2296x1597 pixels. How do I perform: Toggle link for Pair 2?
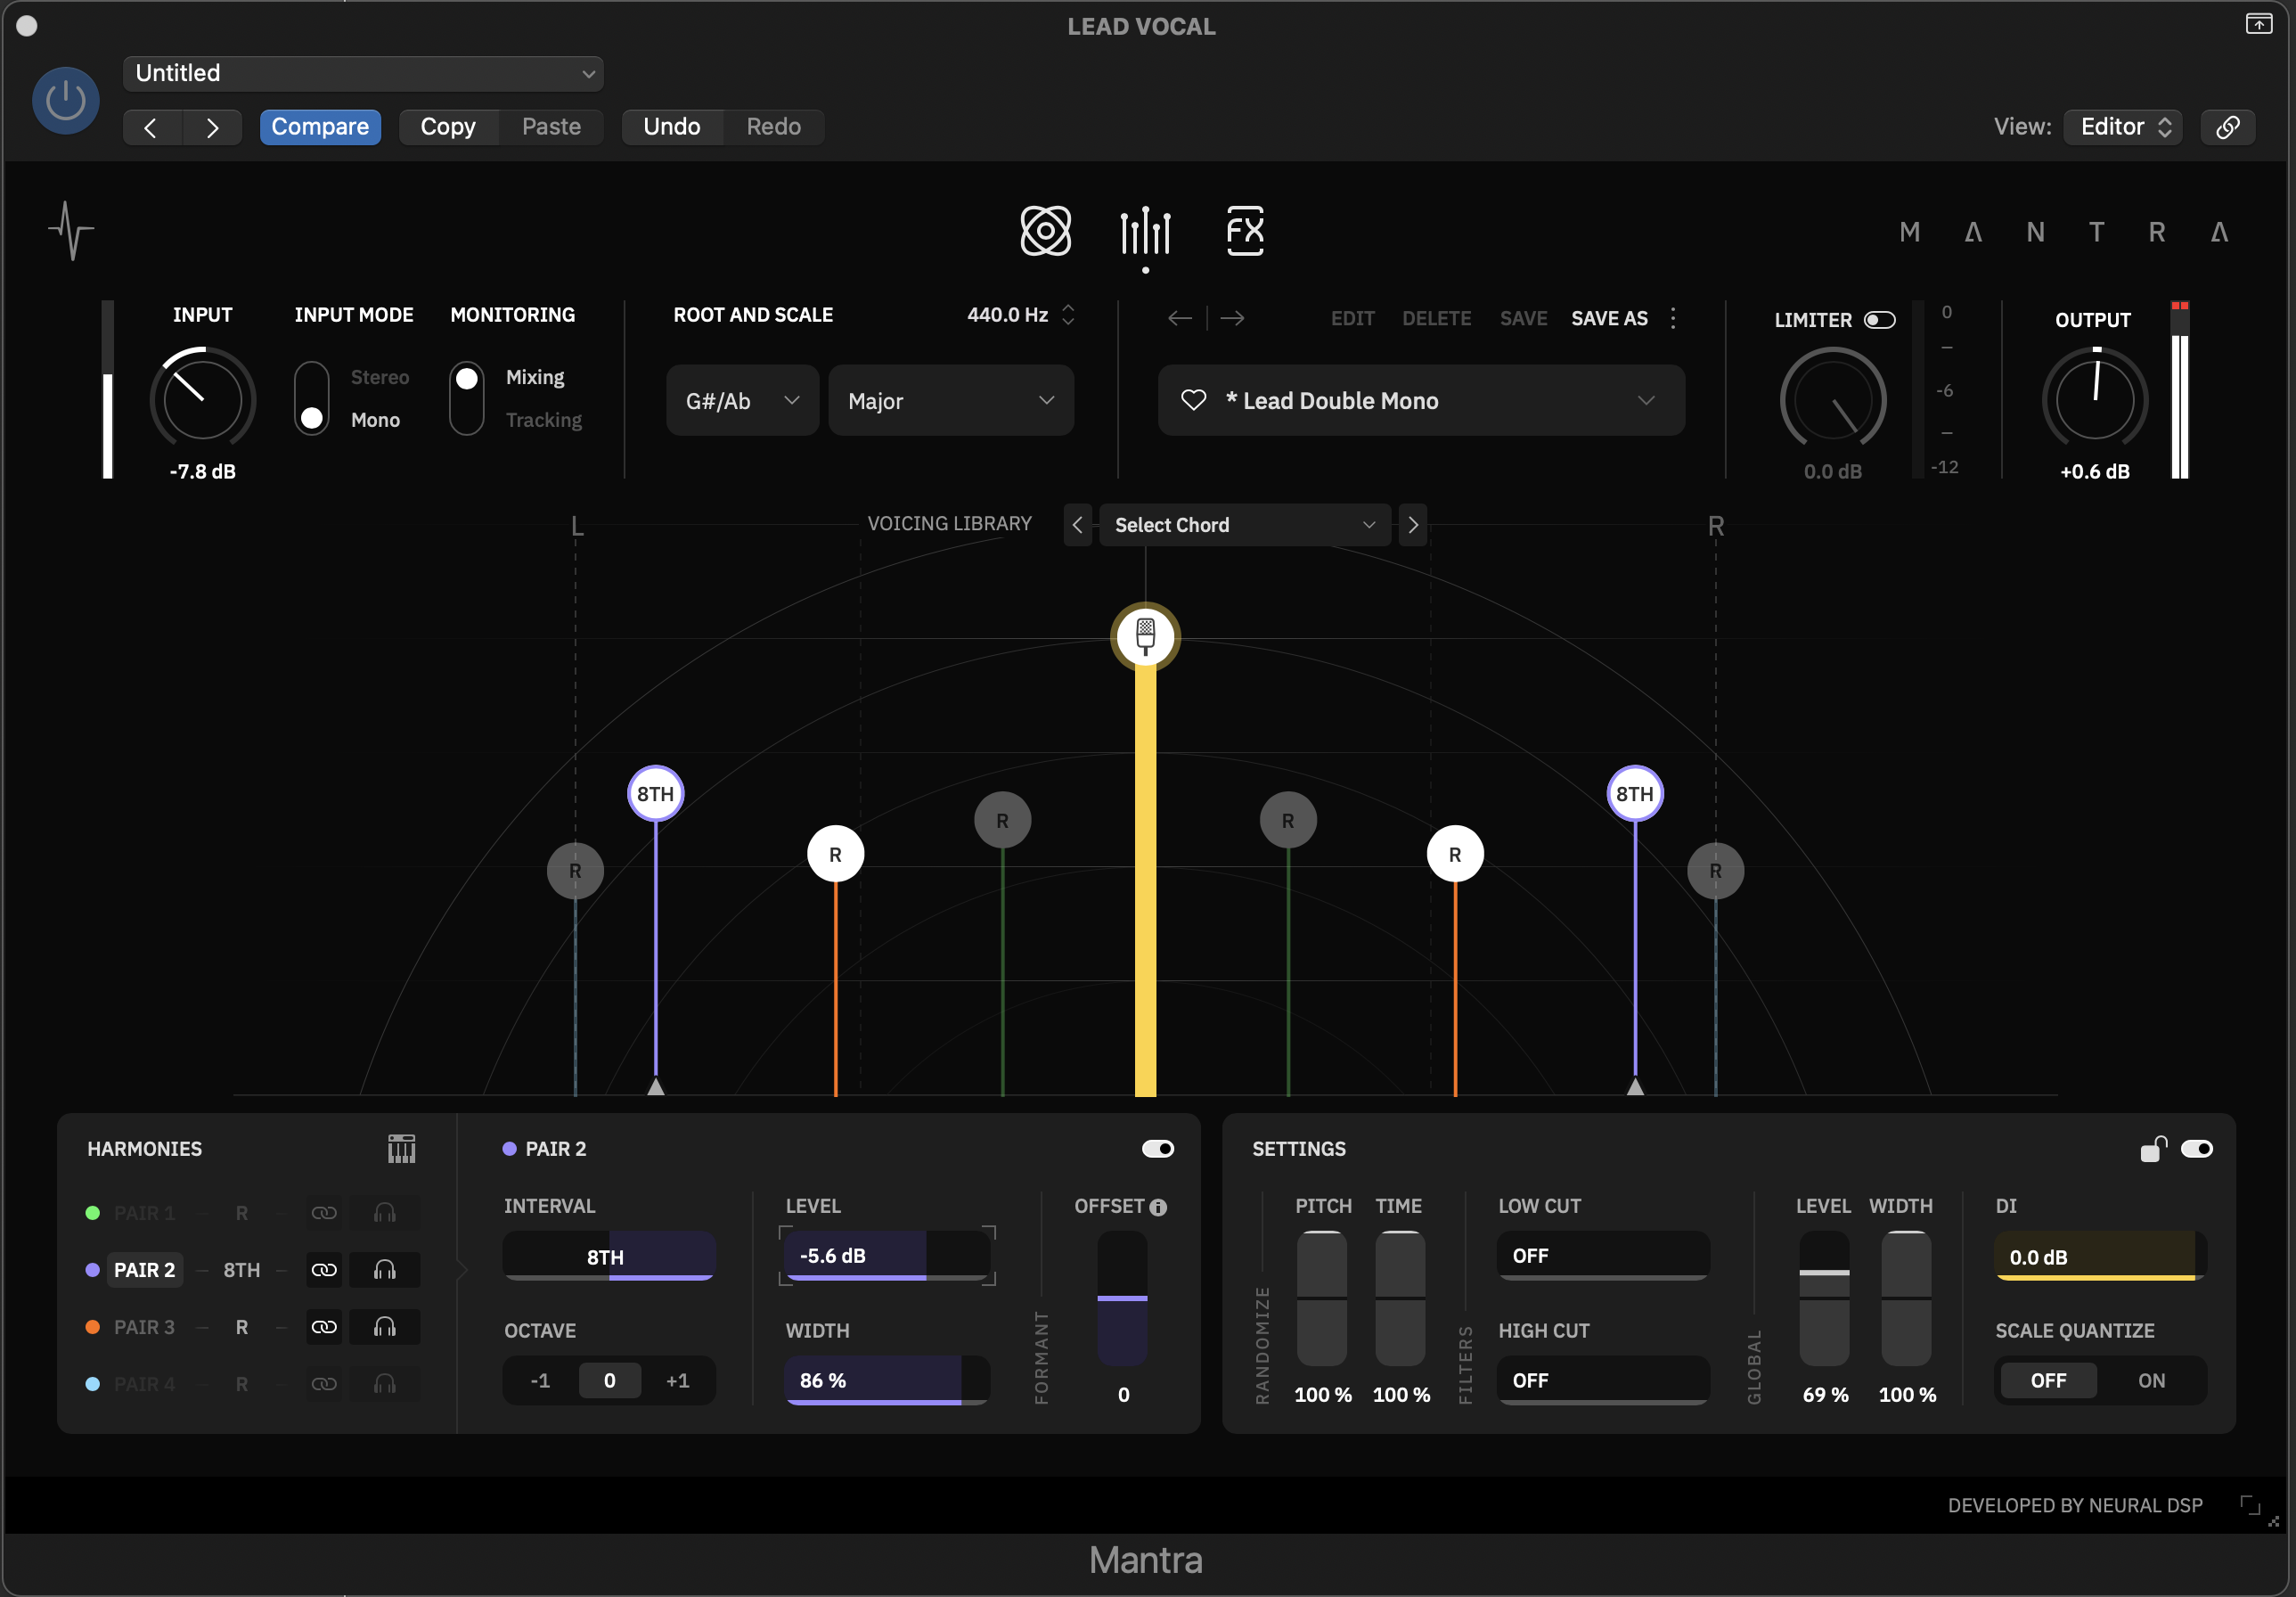pos(324,1270)
